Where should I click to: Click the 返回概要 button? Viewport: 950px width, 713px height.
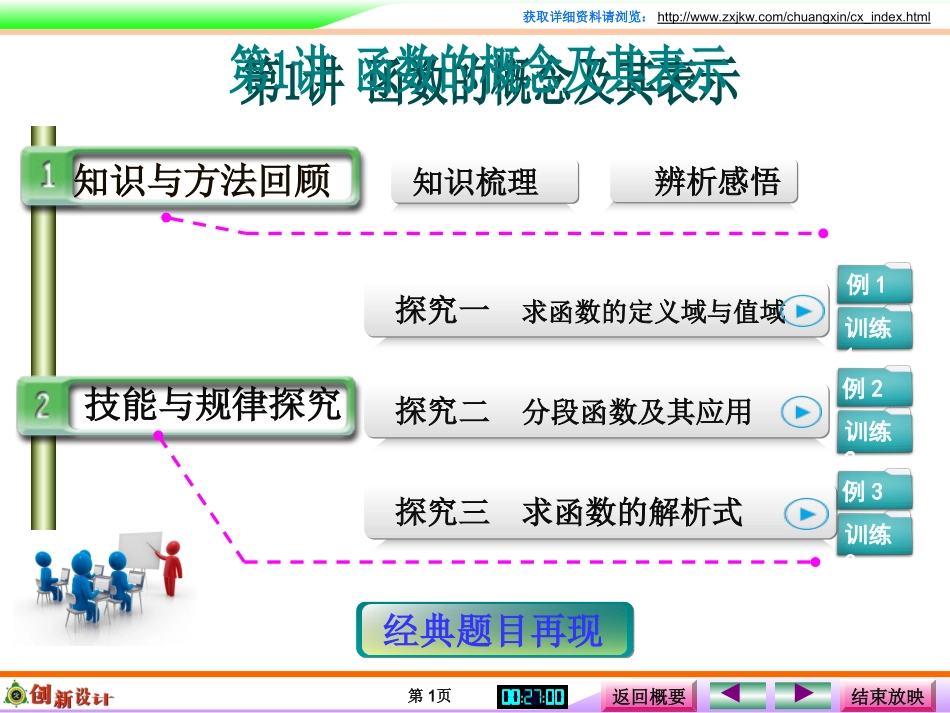[x=648, y=696]
